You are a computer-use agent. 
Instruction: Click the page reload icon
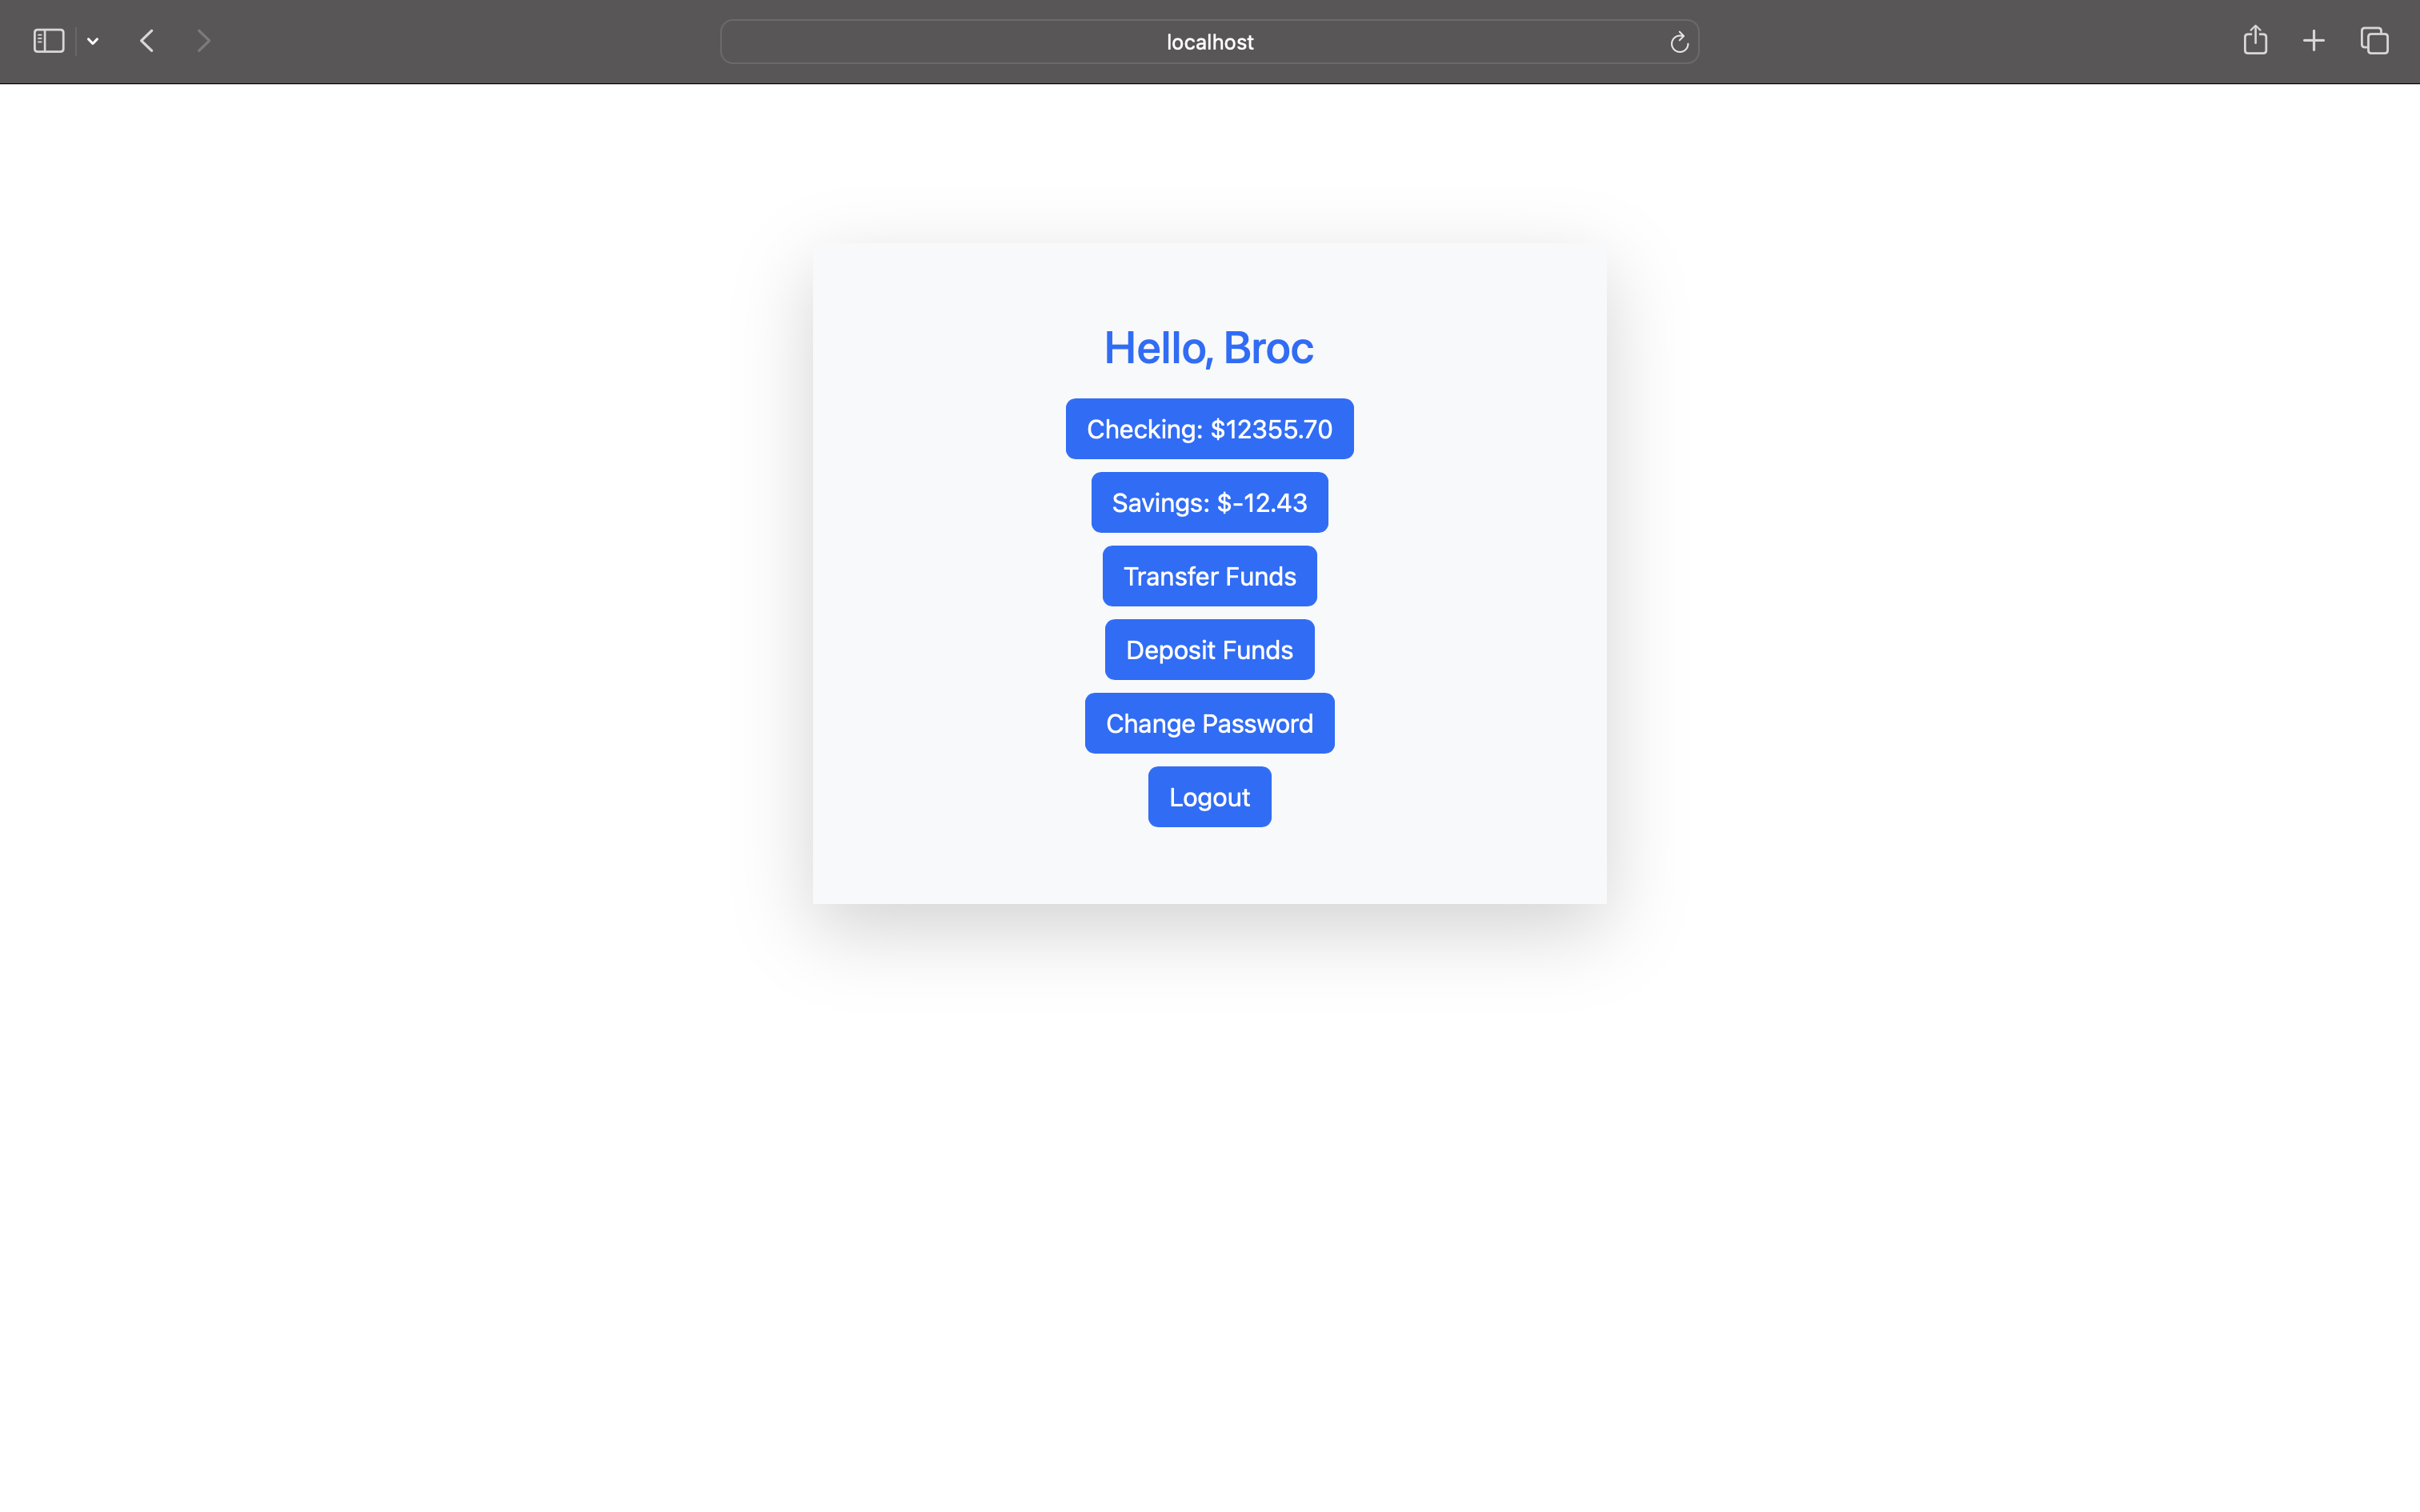pyautogui.click(x=1678, y=42)
